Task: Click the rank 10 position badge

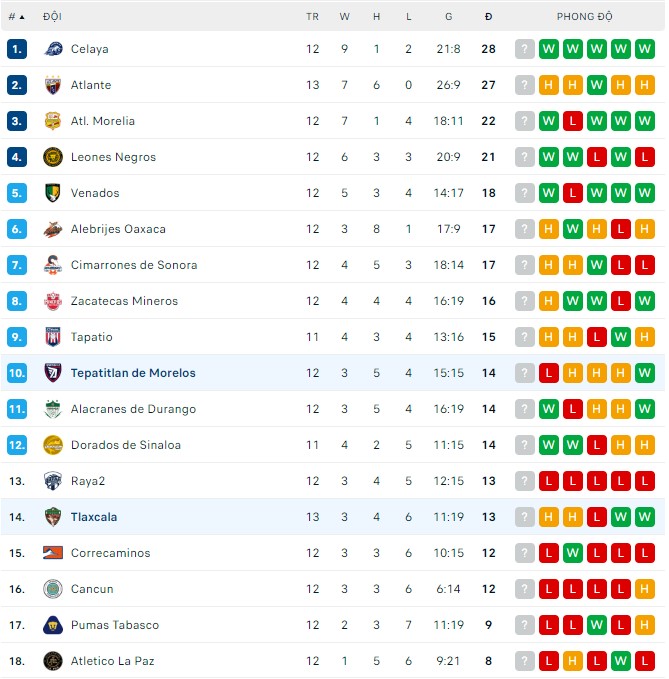Action: 17,373
